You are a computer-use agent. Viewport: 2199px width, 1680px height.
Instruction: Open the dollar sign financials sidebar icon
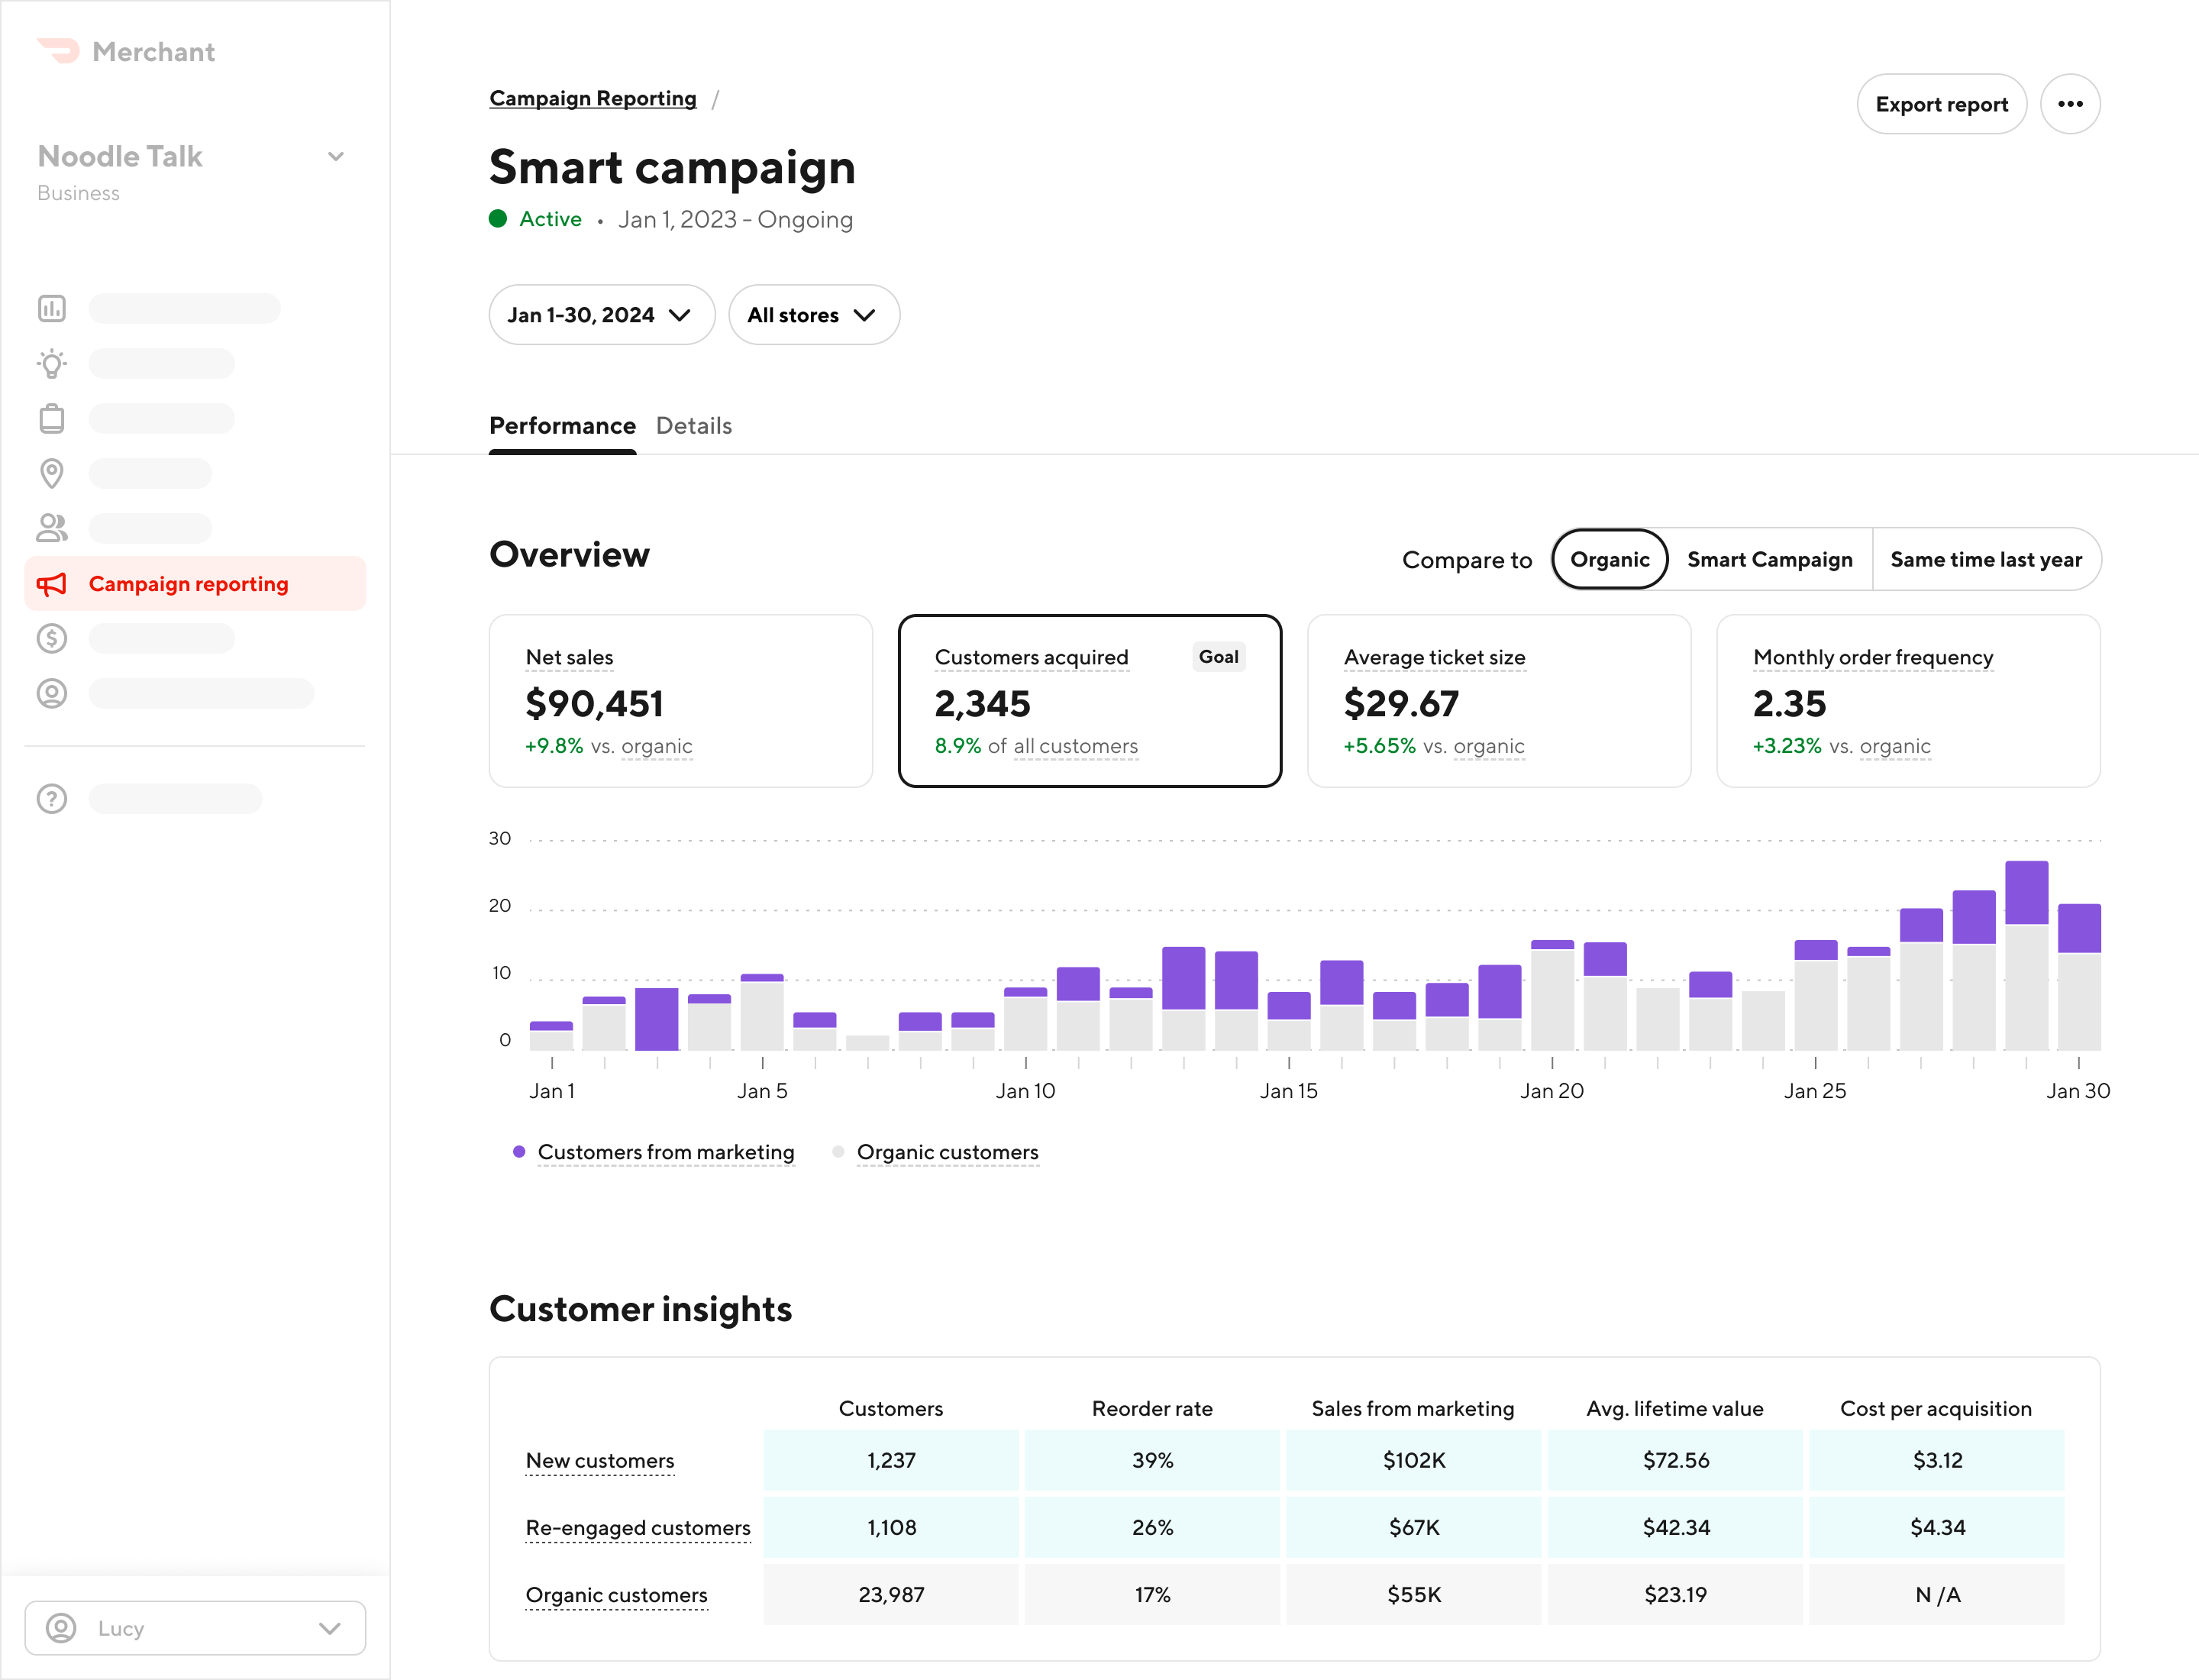point(52,638)
